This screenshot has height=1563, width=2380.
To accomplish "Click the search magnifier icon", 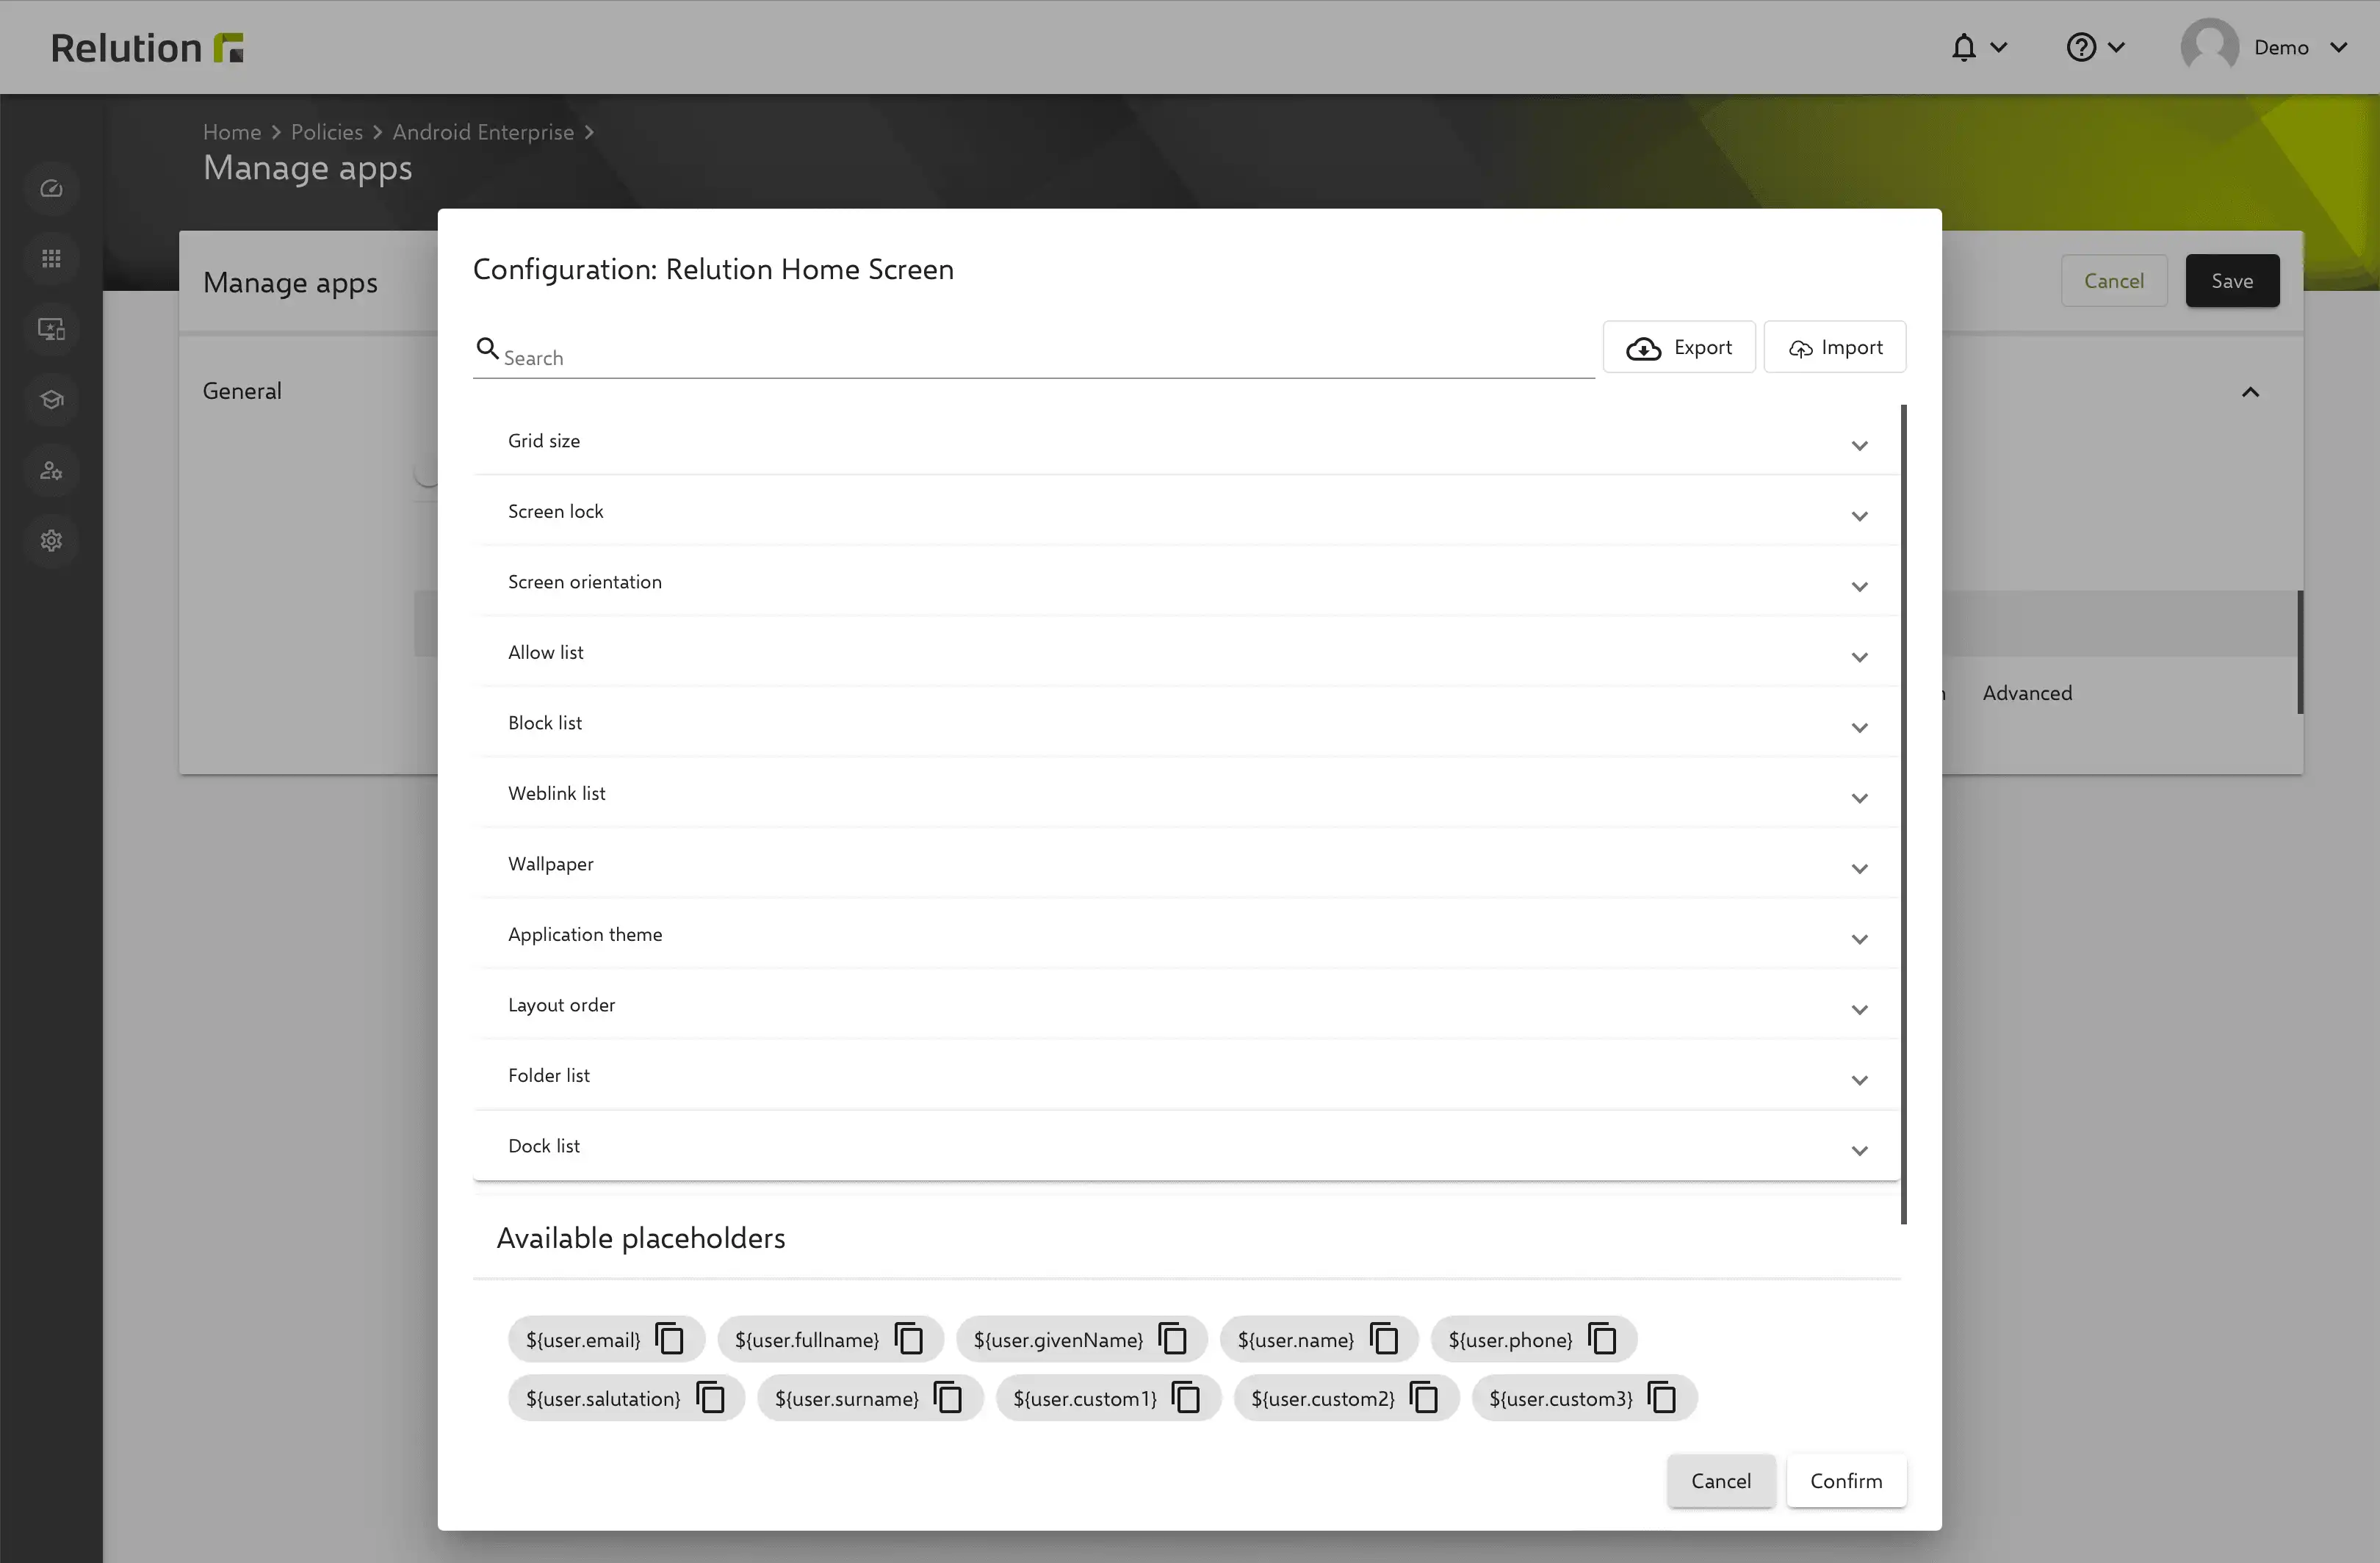I will pyautogui.click(x=487, y=348).
